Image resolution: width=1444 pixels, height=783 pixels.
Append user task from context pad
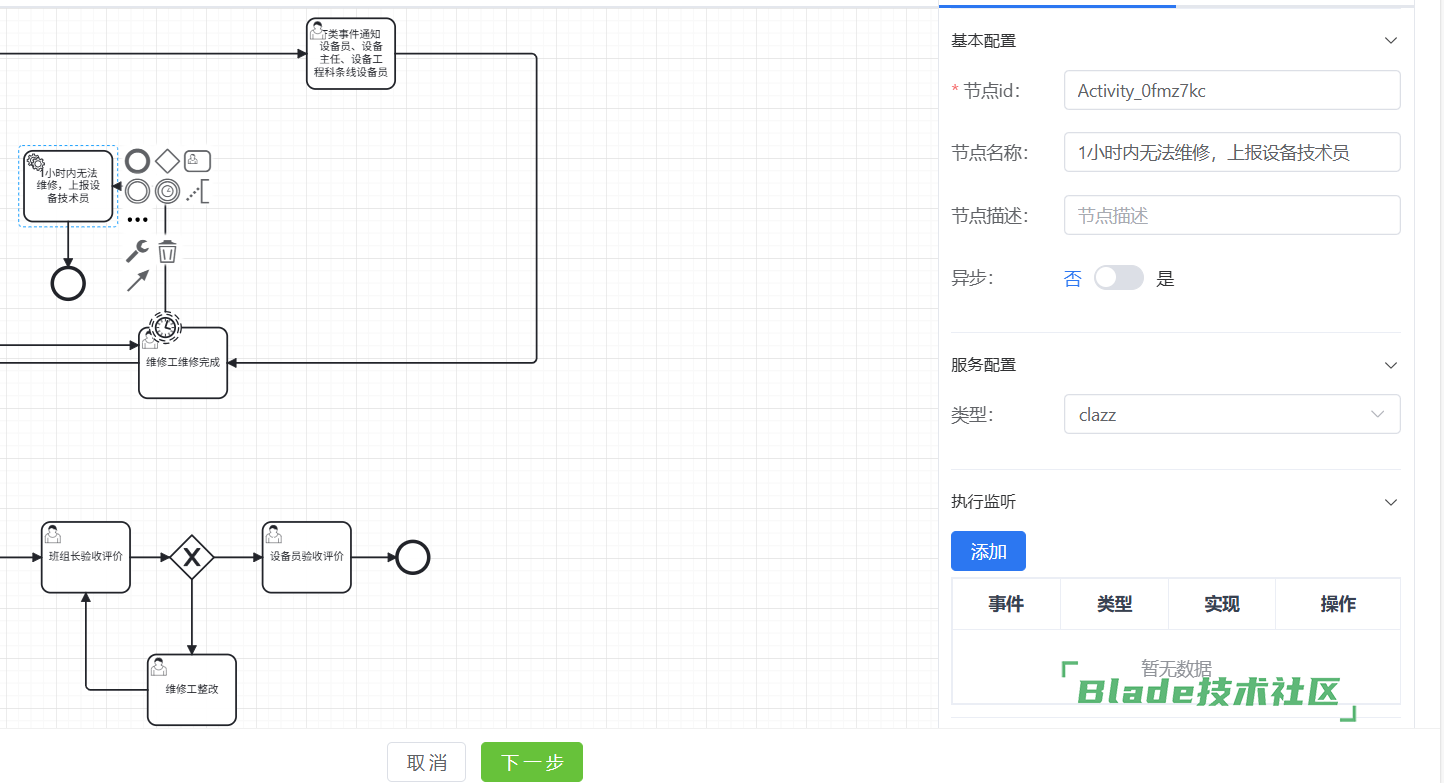pos(197,161)
